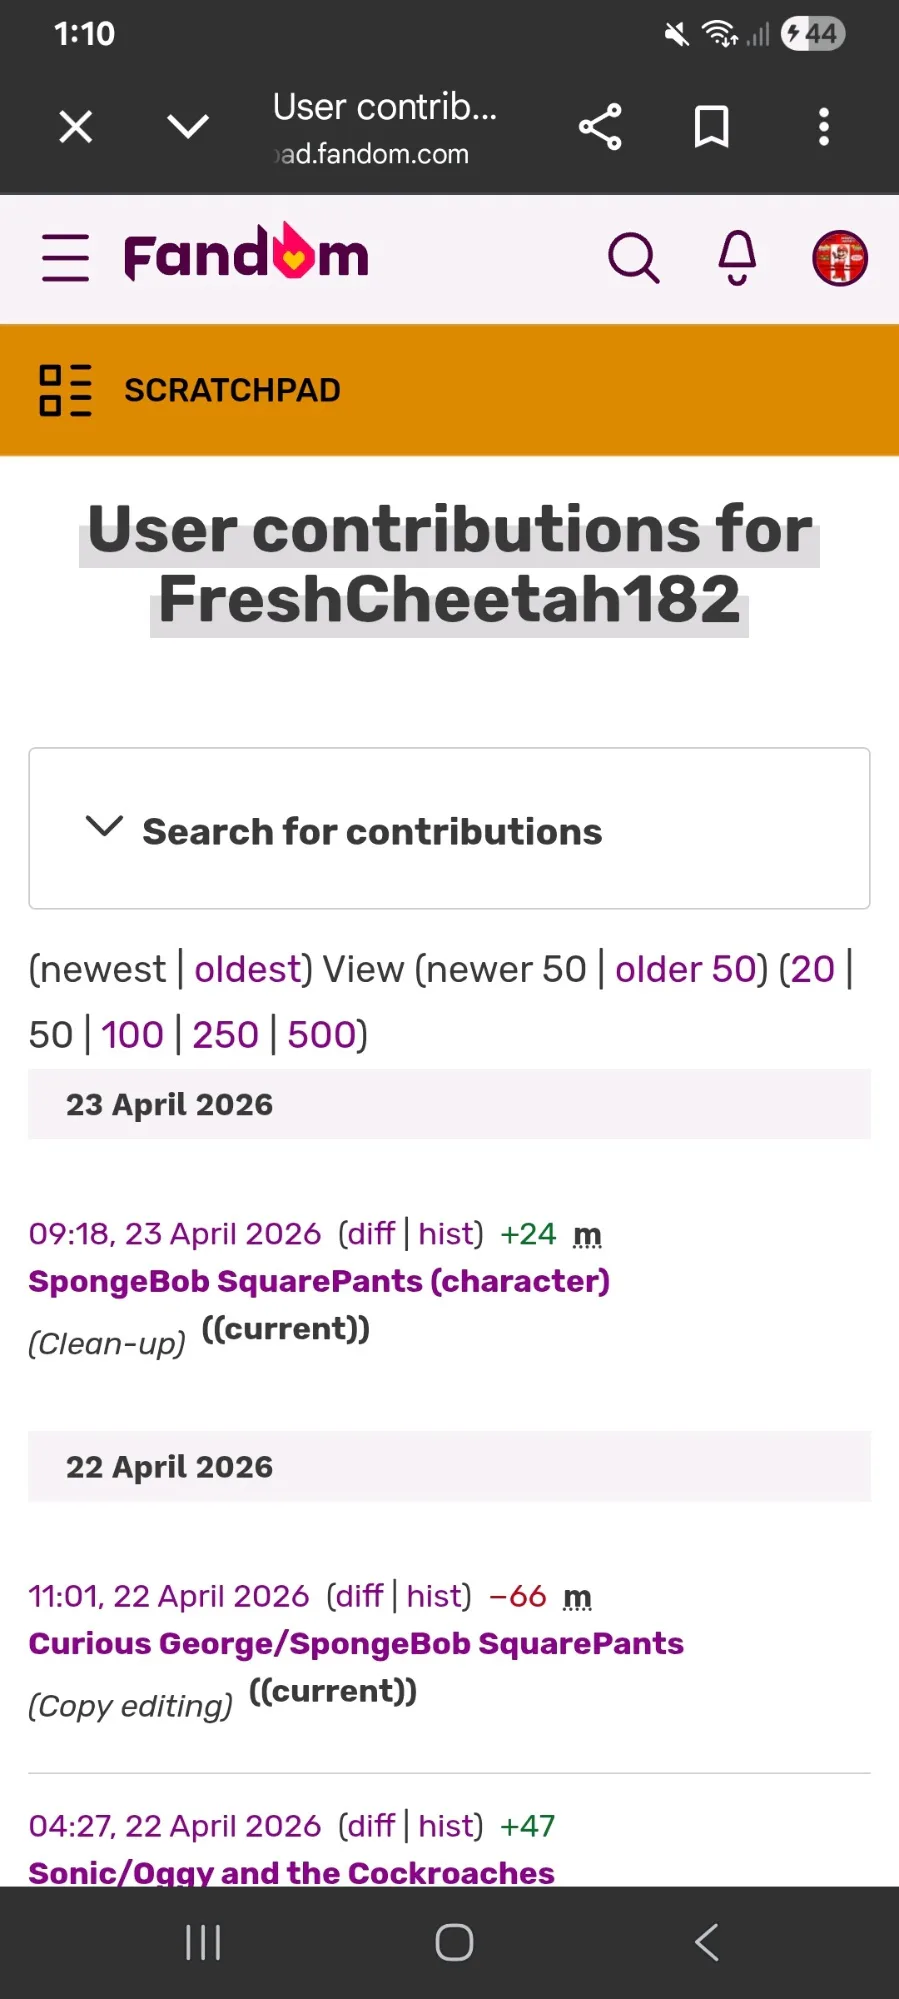
Task: Tap the Fandom logo
Action: tap(246, 254)
